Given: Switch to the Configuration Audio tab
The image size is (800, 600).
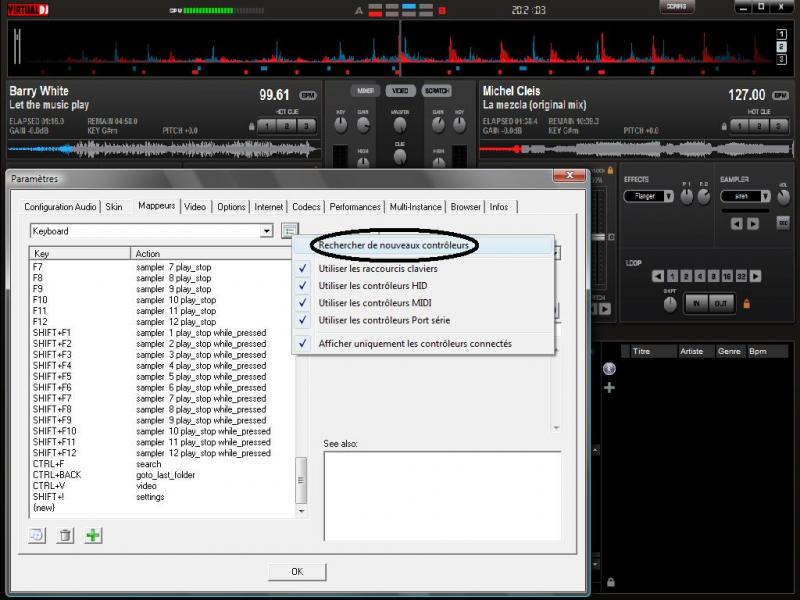Looking at the screenshot, I should coord(61,206).
